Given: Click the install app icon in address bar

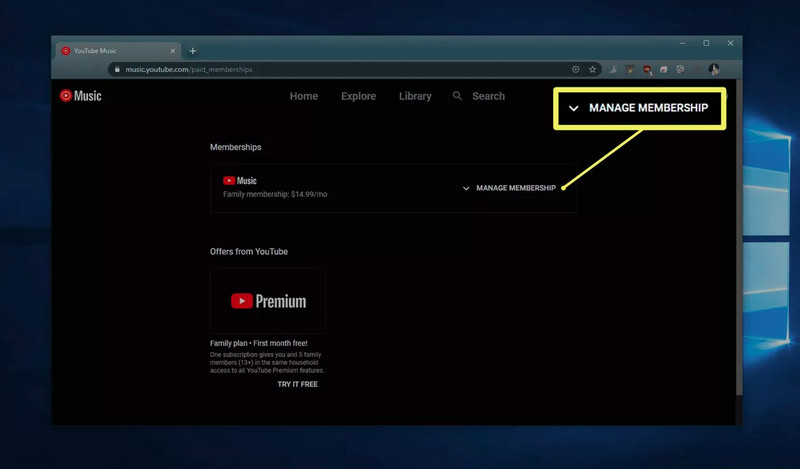Looking at the screenshot, I should [x=576, y=69].
